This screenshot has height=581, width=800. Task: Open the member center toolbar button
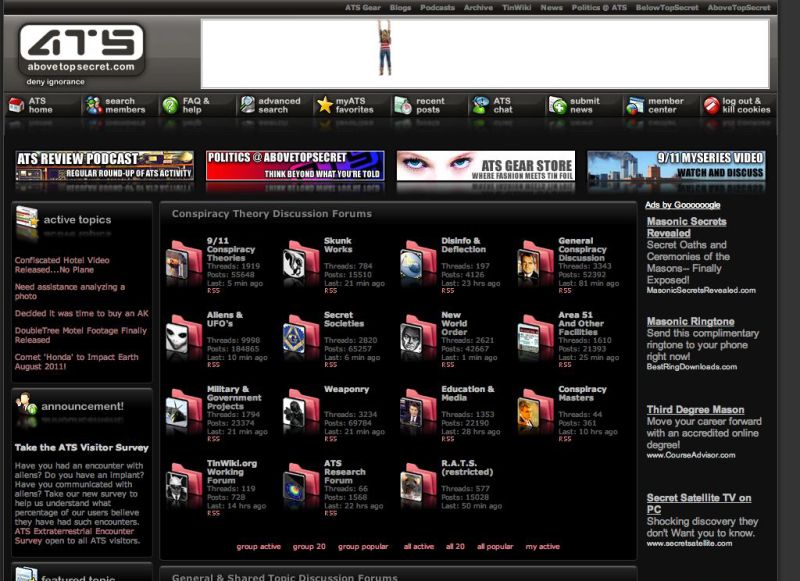(x=656, y=105)
